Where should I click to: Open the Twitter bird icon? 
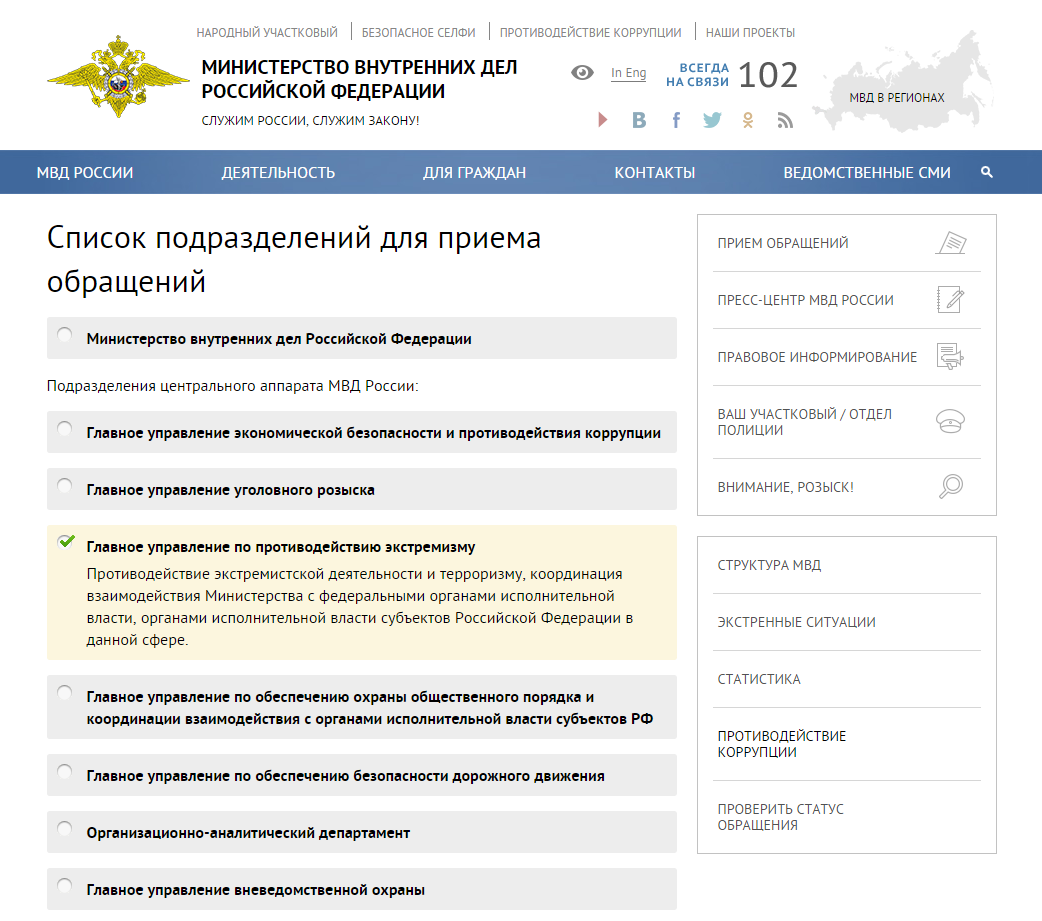coord(712,120)
